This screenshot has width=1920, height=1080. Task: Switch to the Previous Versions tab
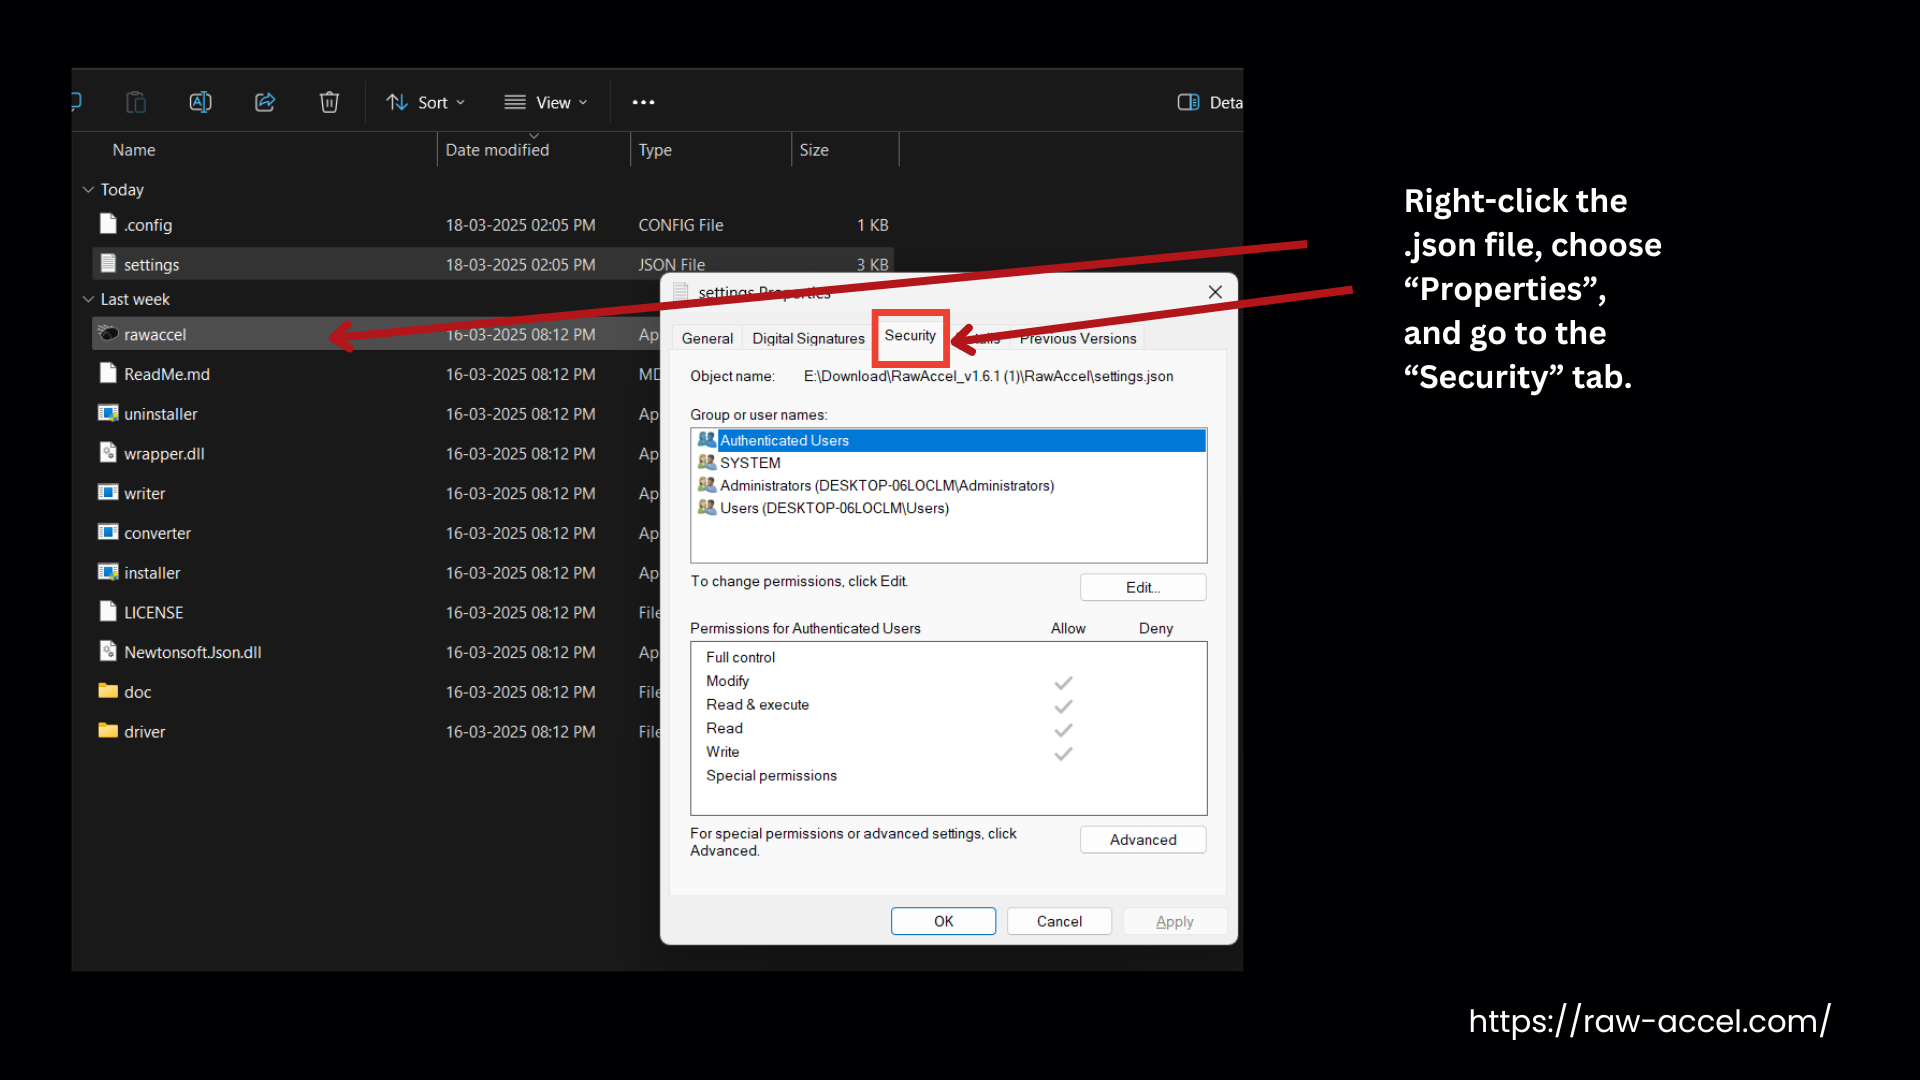(1078, 338)
